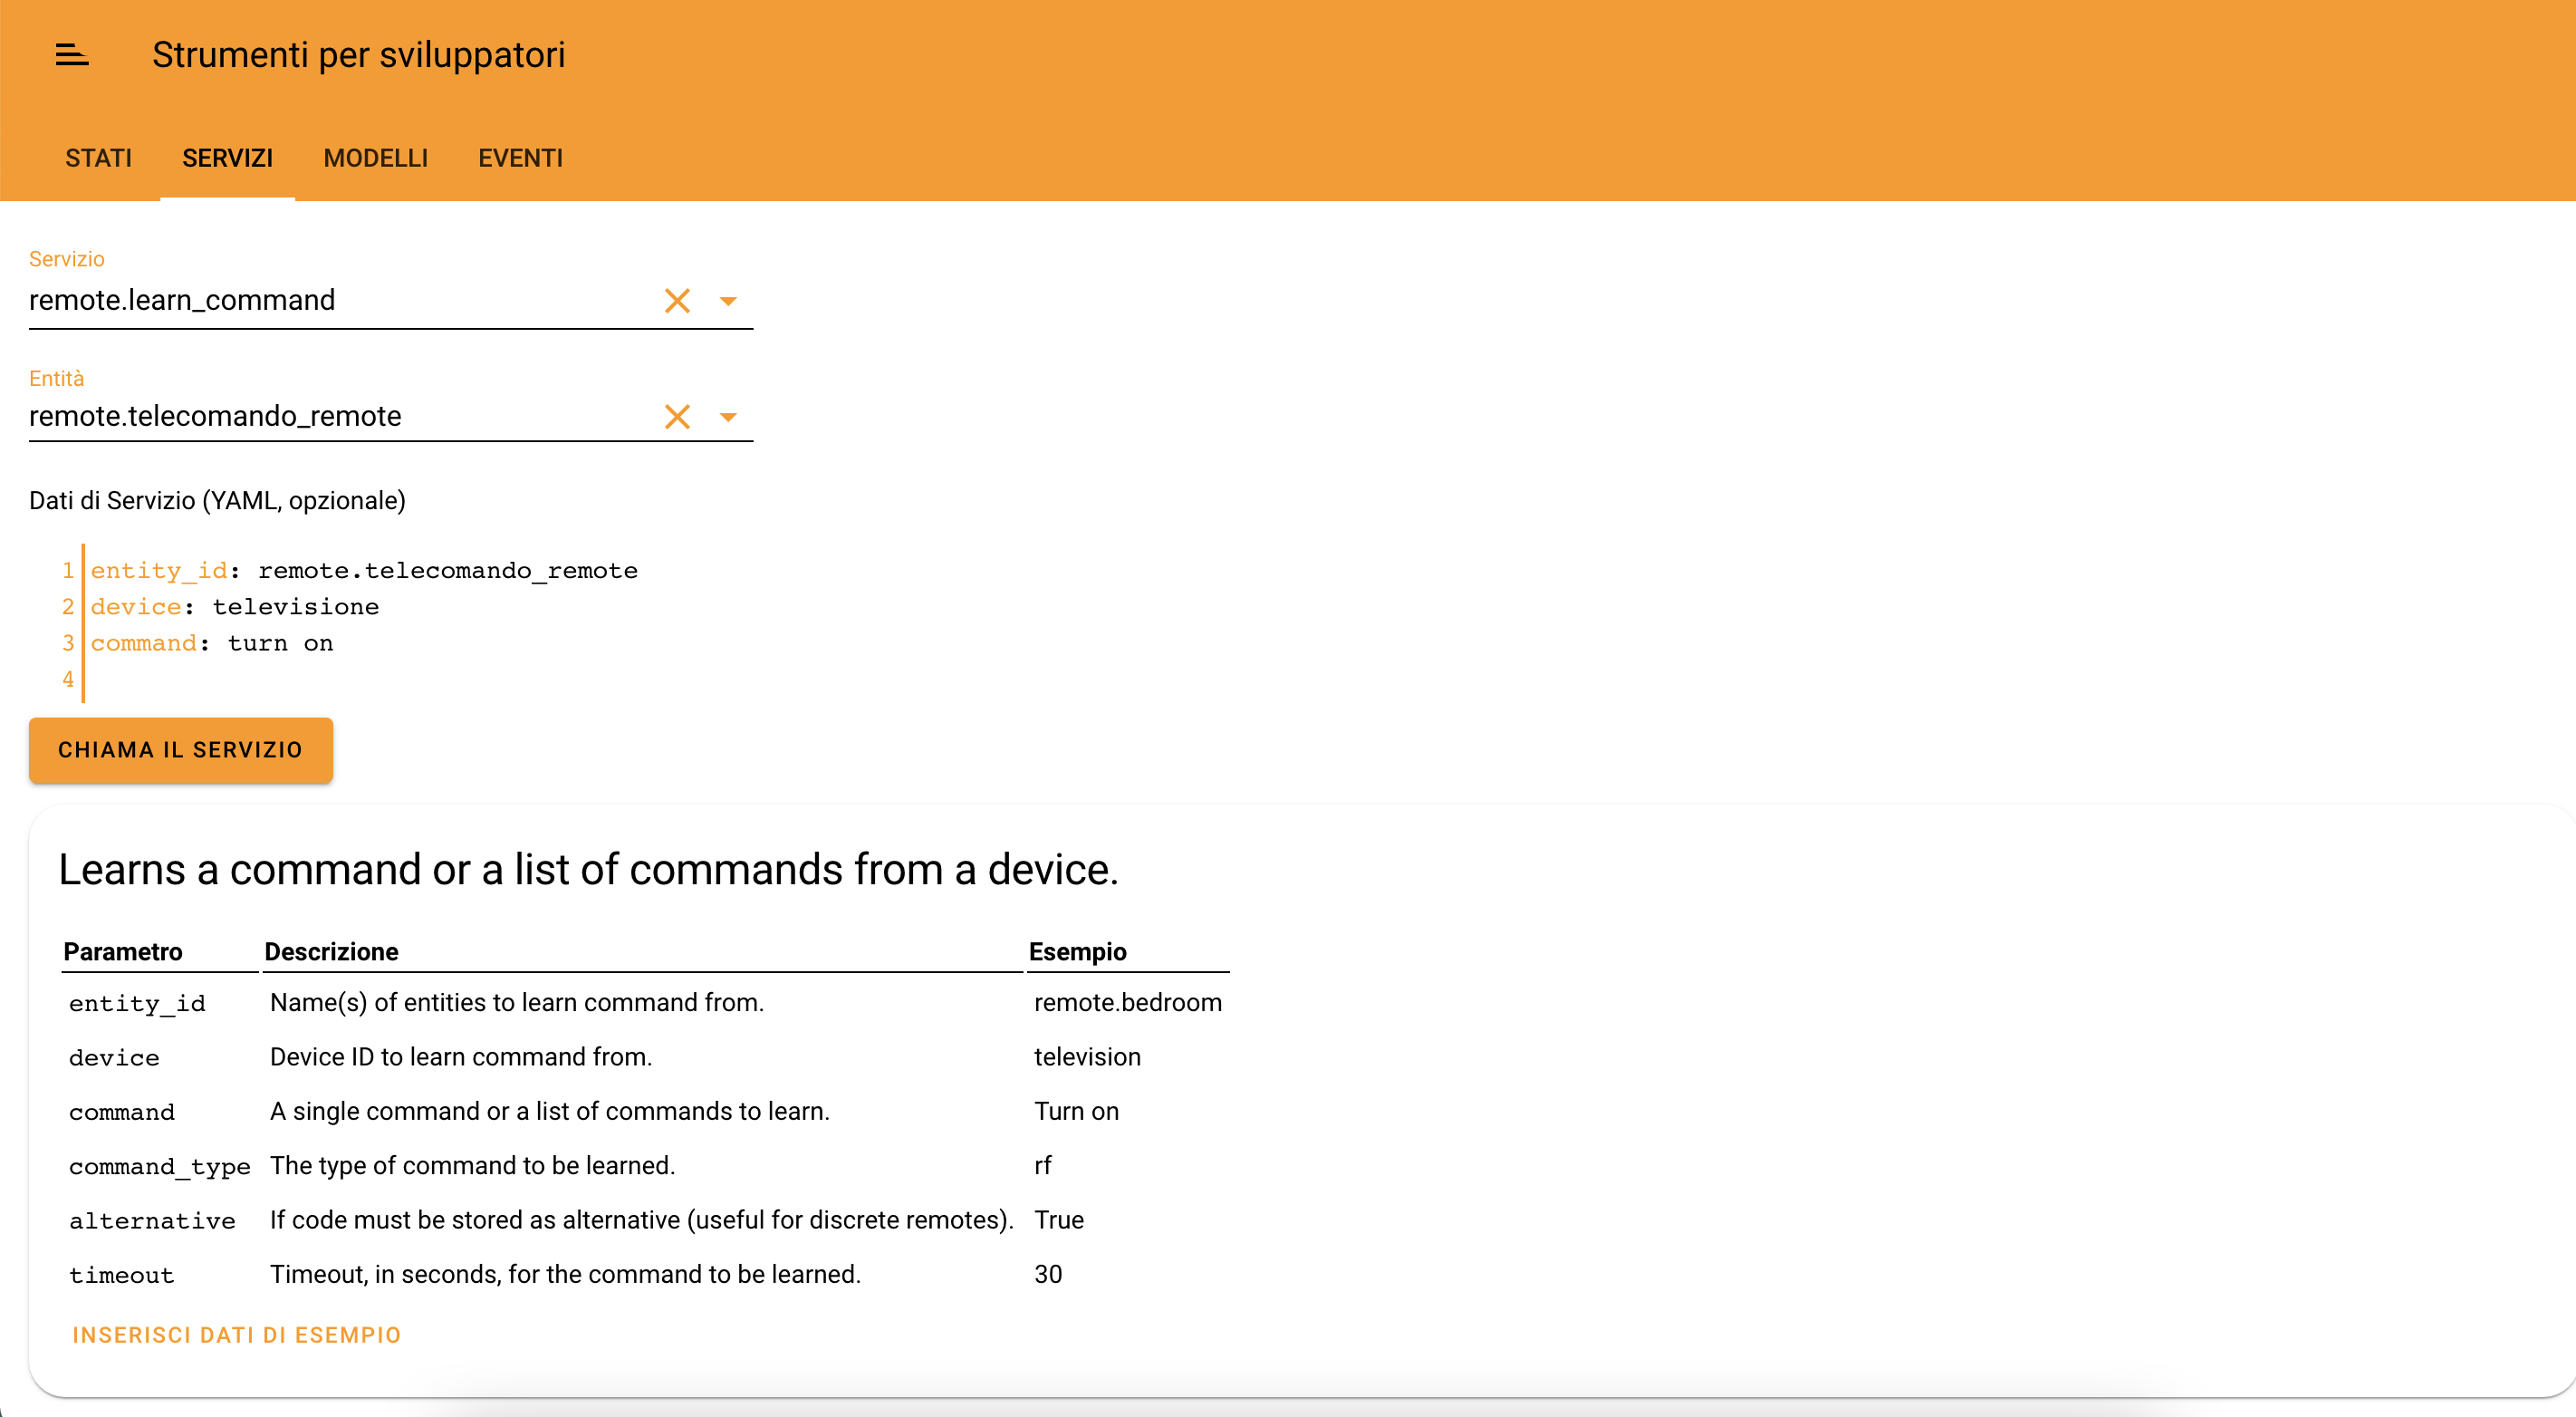Viewport: 2576px width, 1417px height.
Task: Click example value rf
Action: click(x=1043, y=1166)
